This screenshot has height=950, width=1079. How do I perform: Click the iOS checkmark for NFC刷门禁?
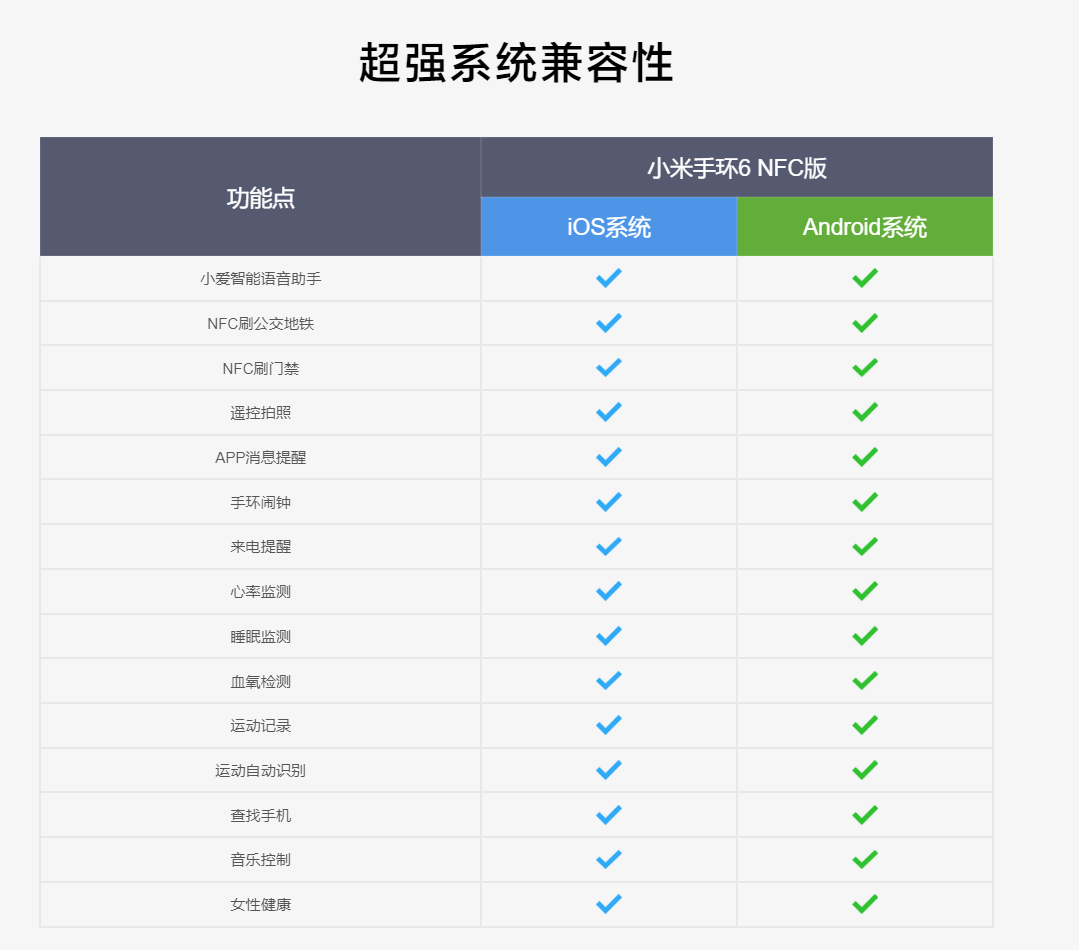[608, 367]
